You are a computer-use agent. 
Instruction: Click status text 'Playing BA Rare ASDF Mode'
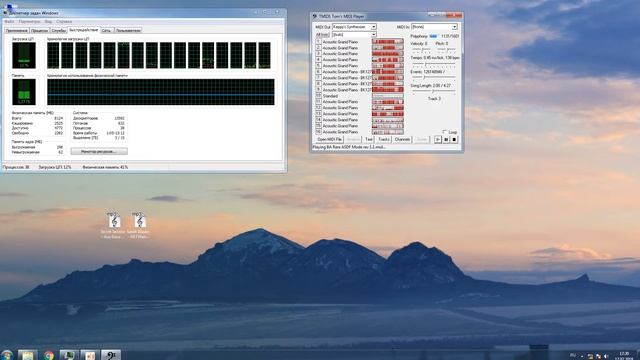pyautogui.click(x=349, y=147)
